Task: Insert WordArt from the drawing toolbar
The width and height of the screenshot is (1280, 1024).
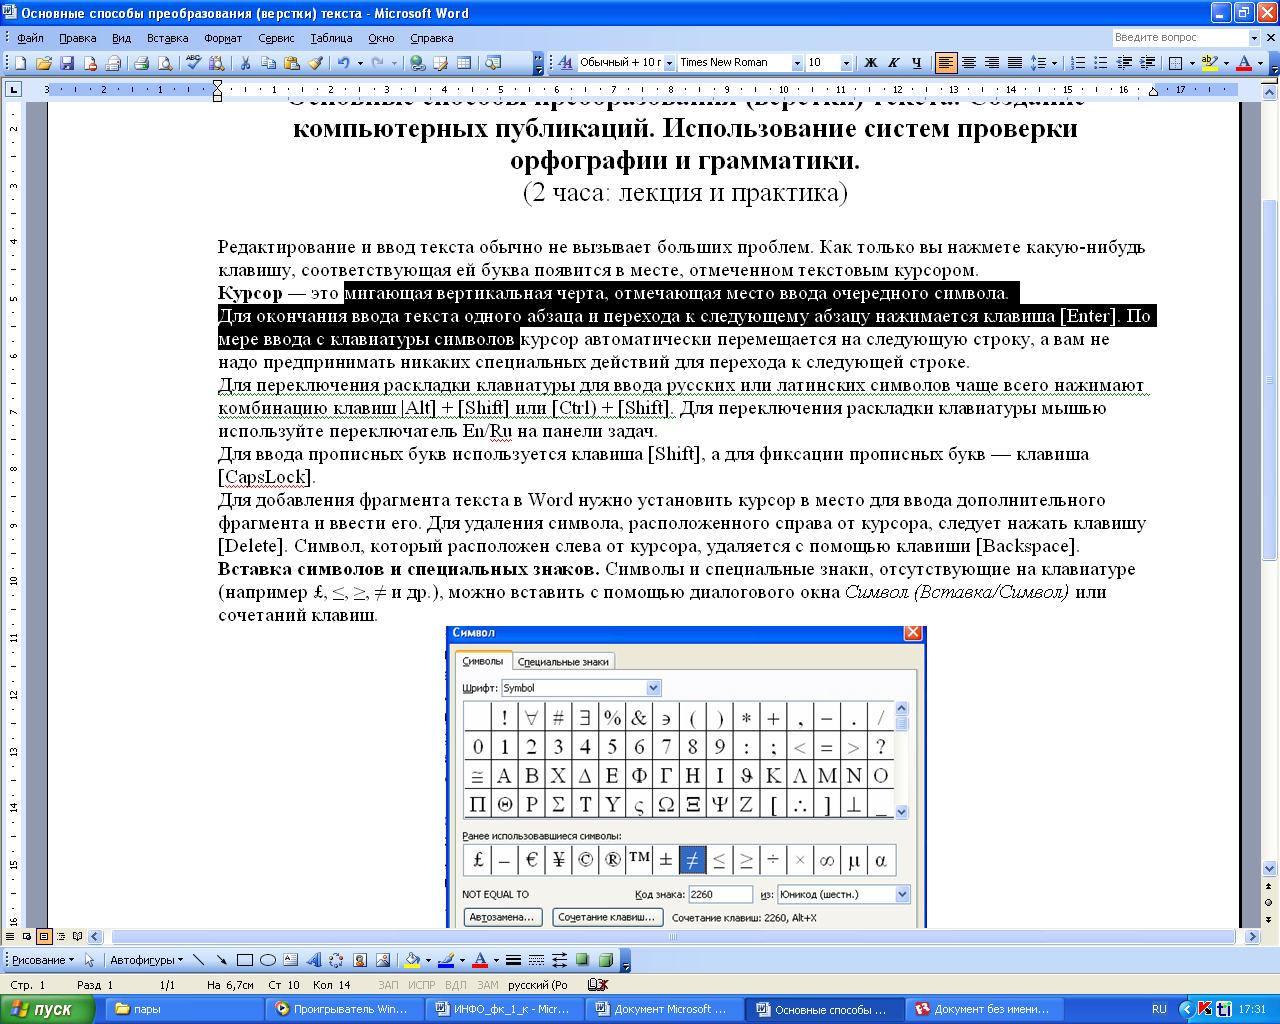Action: [x=313, y=960]
